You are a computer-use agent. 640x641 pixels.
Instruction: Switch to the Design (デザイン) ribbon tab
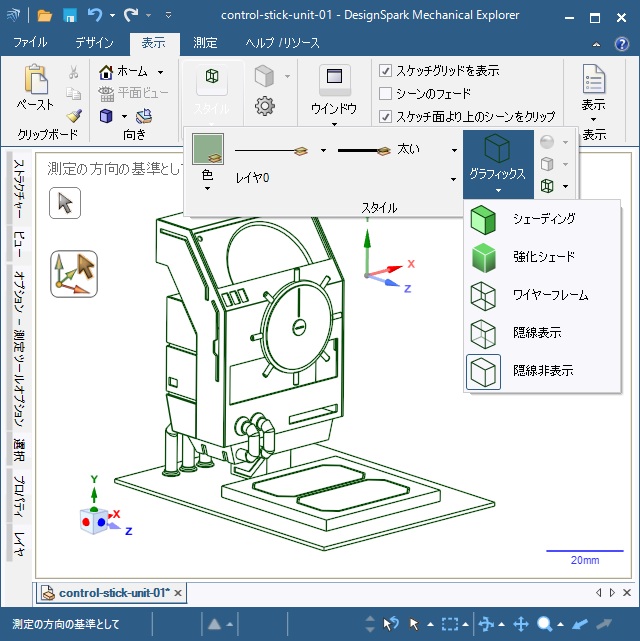tap(94, 43)
